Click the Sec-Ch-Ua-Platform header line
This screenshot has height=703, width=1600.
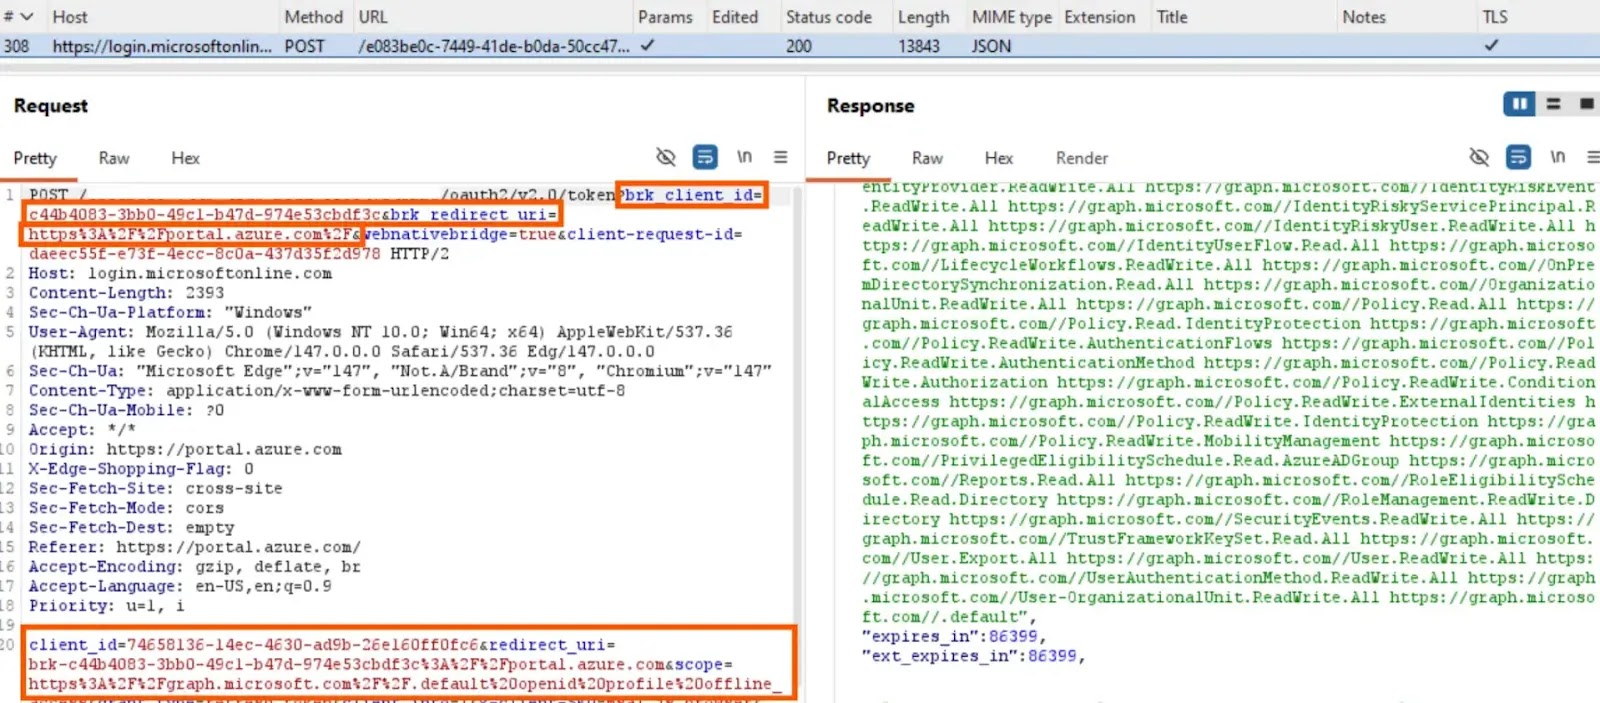click(x=170, y=312)
